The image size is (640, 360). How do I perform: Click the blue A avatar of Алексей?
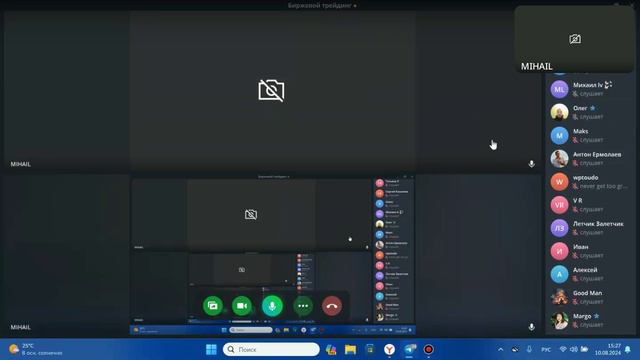559,274
